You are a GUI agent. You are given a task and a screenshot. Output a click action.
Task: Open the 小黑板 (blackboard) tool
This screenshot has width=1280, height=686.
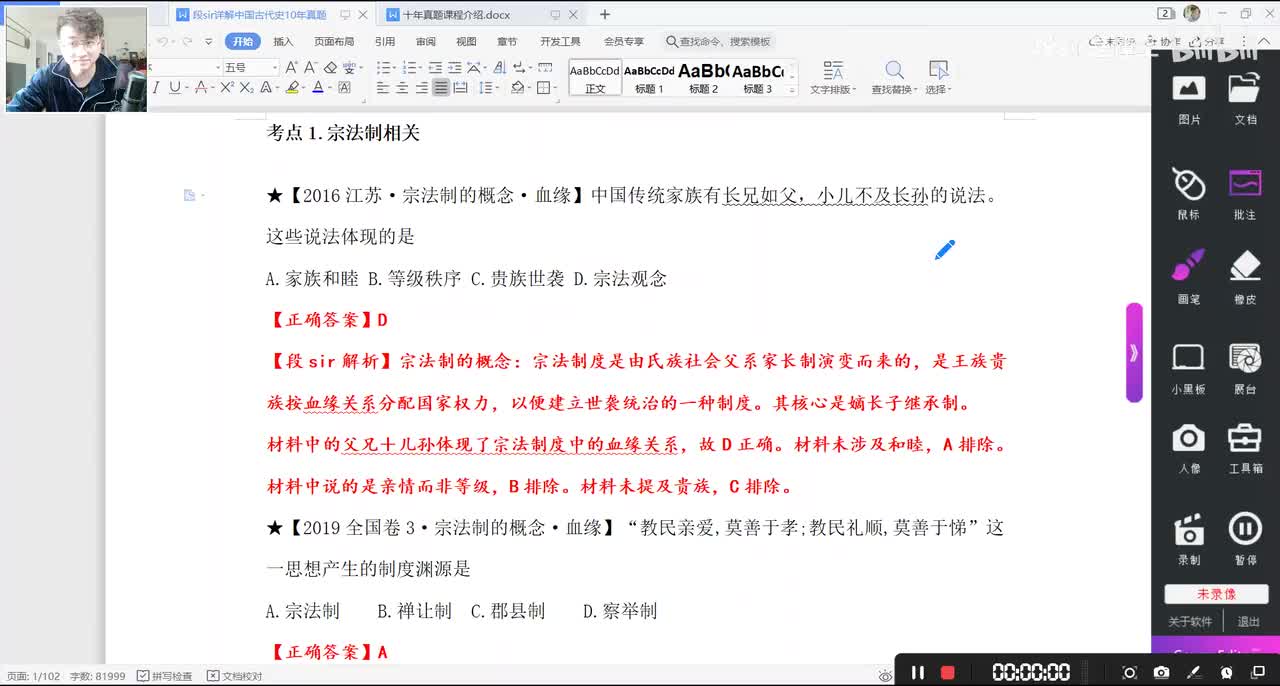click(x=1189, y=369)
